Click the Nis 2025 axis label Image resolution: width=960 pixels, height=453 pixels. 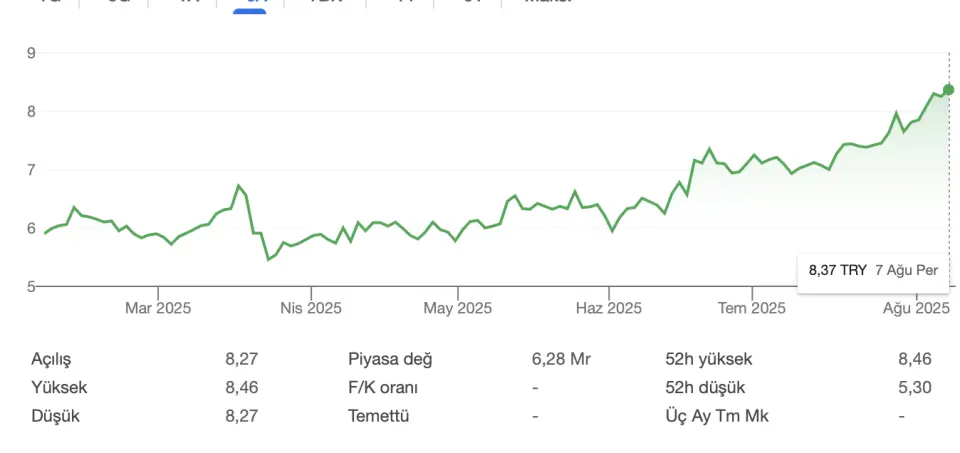pos(311,308)
